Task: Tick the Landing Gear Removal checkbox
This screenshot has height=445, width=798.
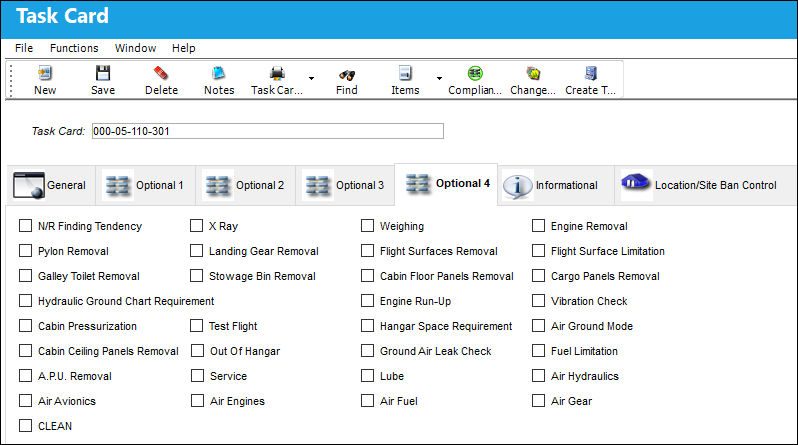Action: tap(196, 251)
